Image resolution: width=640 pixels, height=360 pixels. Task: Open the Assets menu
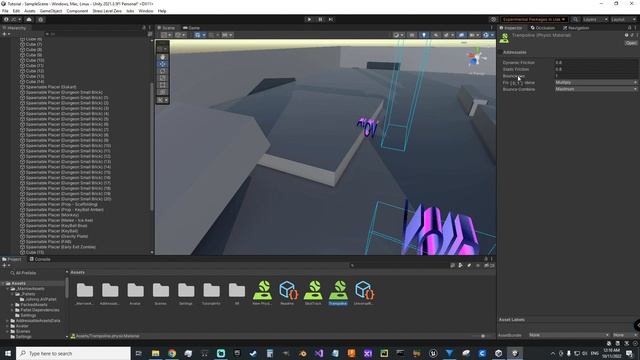(29, 11)
